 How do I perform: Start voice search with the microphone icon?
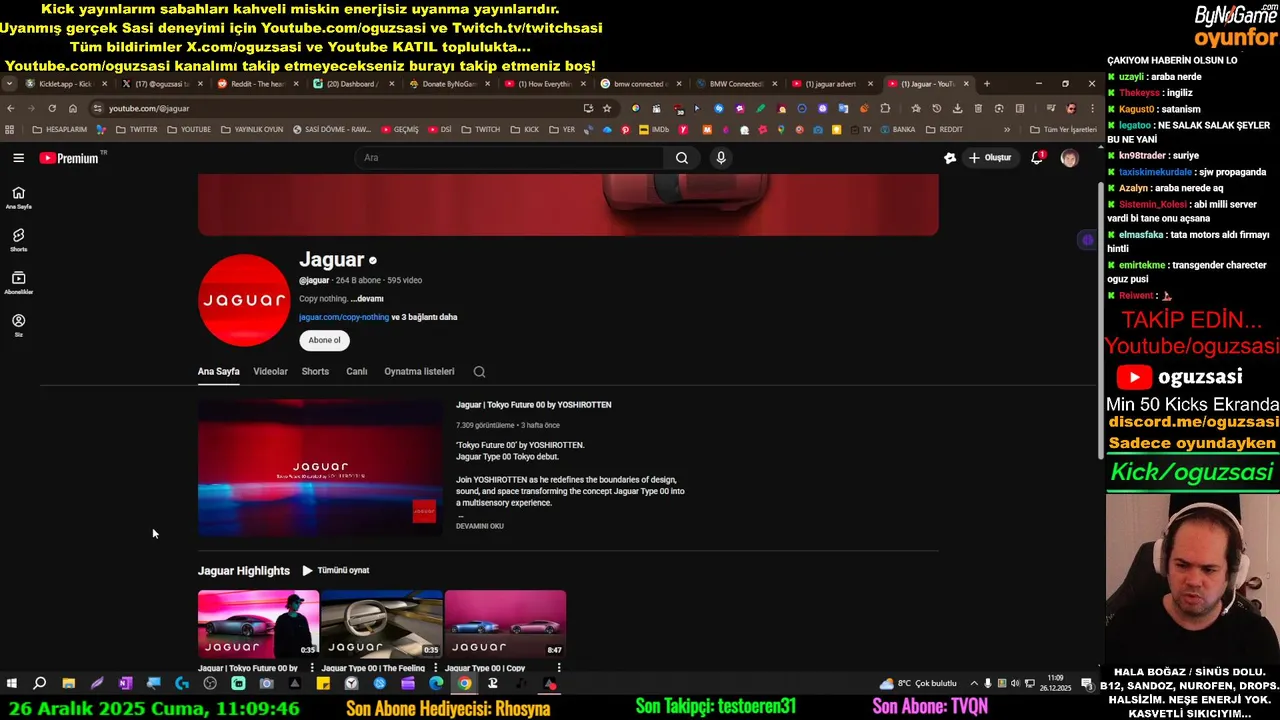coord(721,158)
